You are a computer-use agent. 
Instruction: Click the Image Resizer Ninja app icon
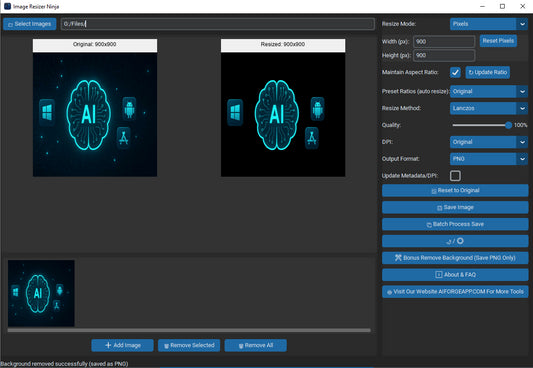7,6
